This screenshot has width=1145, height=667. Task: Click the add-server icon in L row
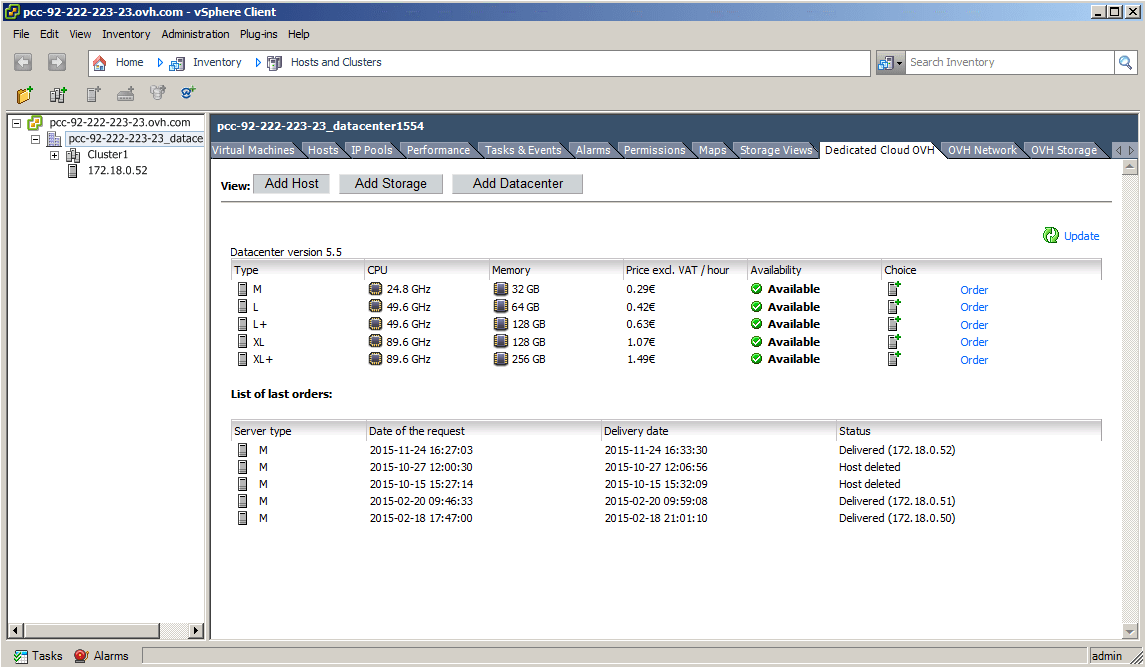point(894,306)
